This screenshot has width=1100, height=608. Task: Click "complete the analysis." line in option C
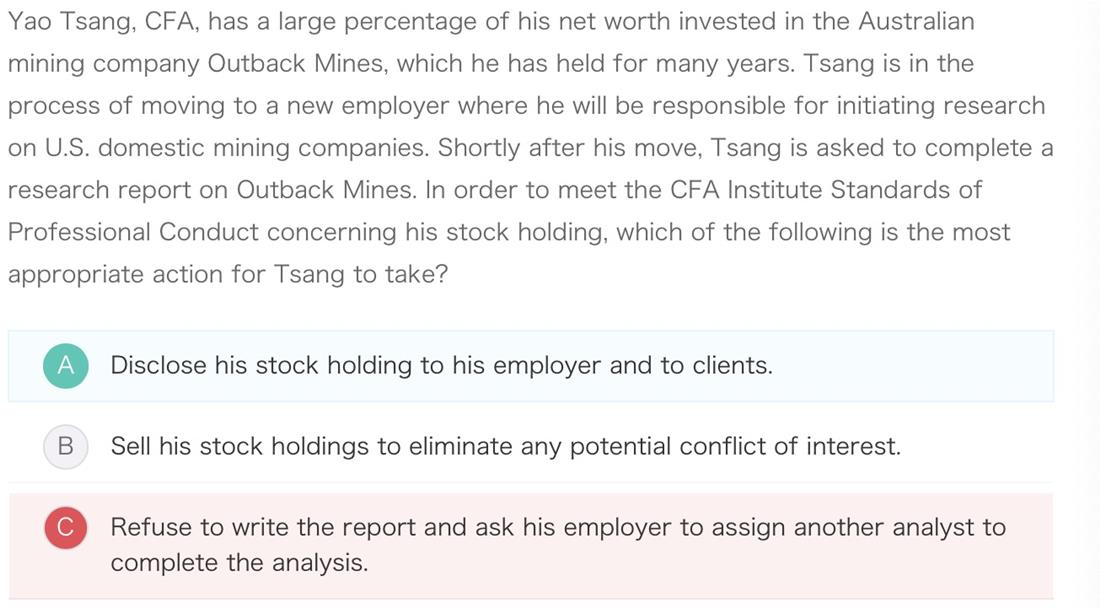(239, 562)
